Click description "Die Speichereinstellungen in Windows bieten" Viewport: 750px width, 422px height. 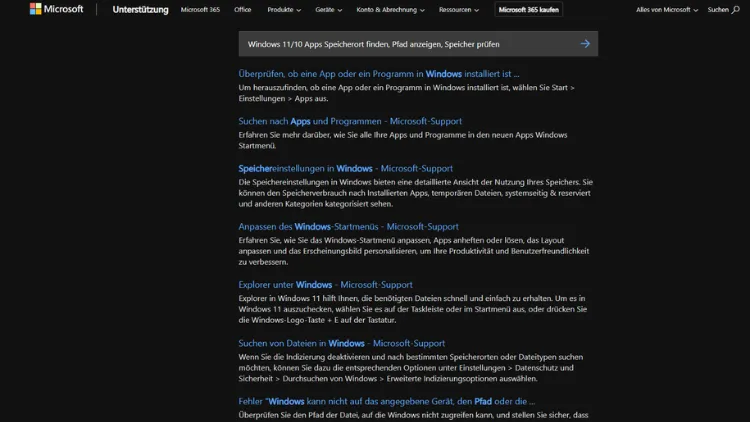tap(416, 193)
